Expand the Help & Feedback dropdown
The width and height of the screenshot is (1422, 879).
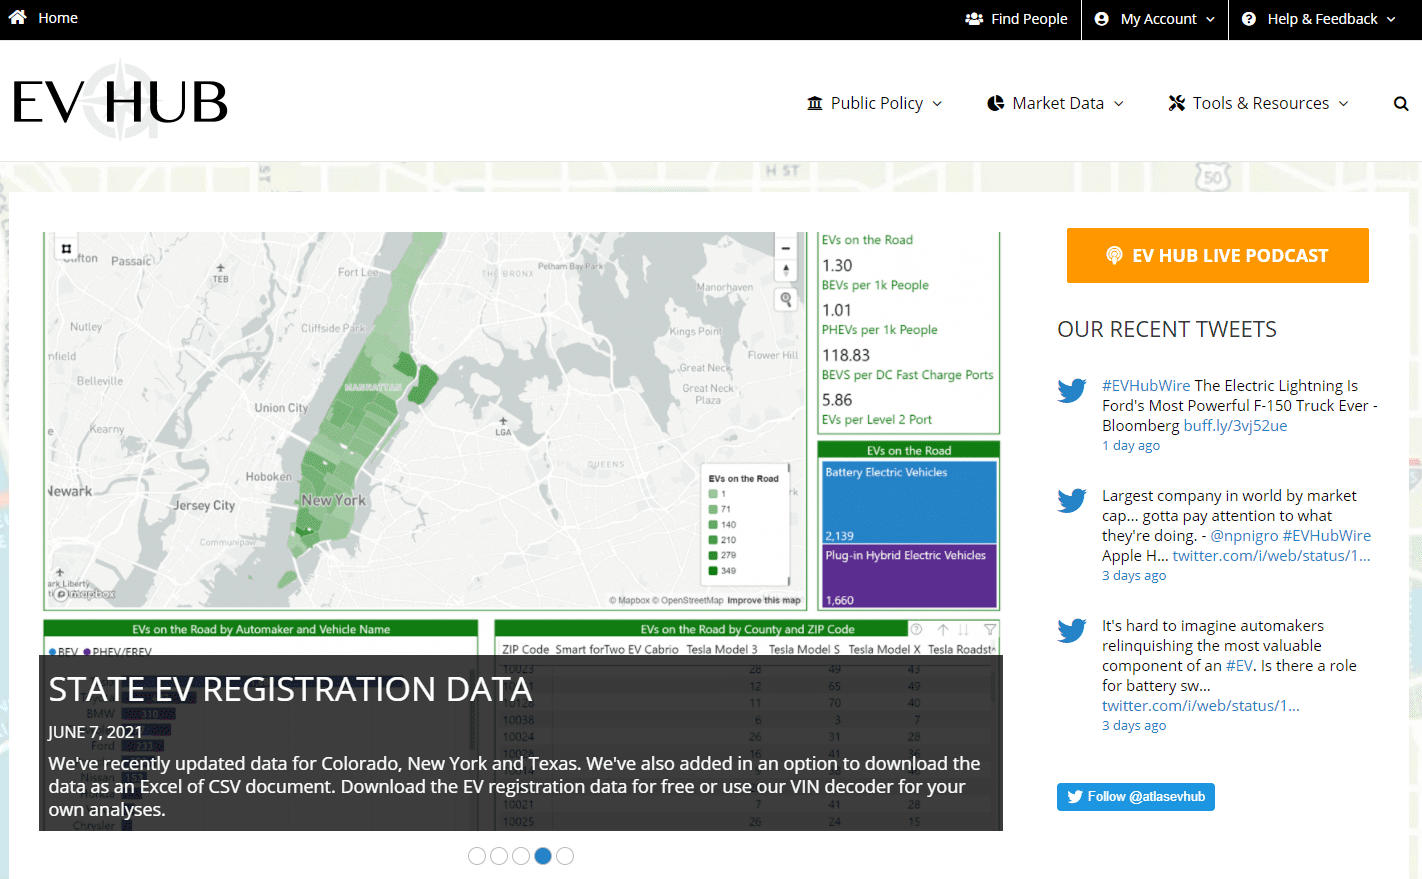click(1319, 19)
